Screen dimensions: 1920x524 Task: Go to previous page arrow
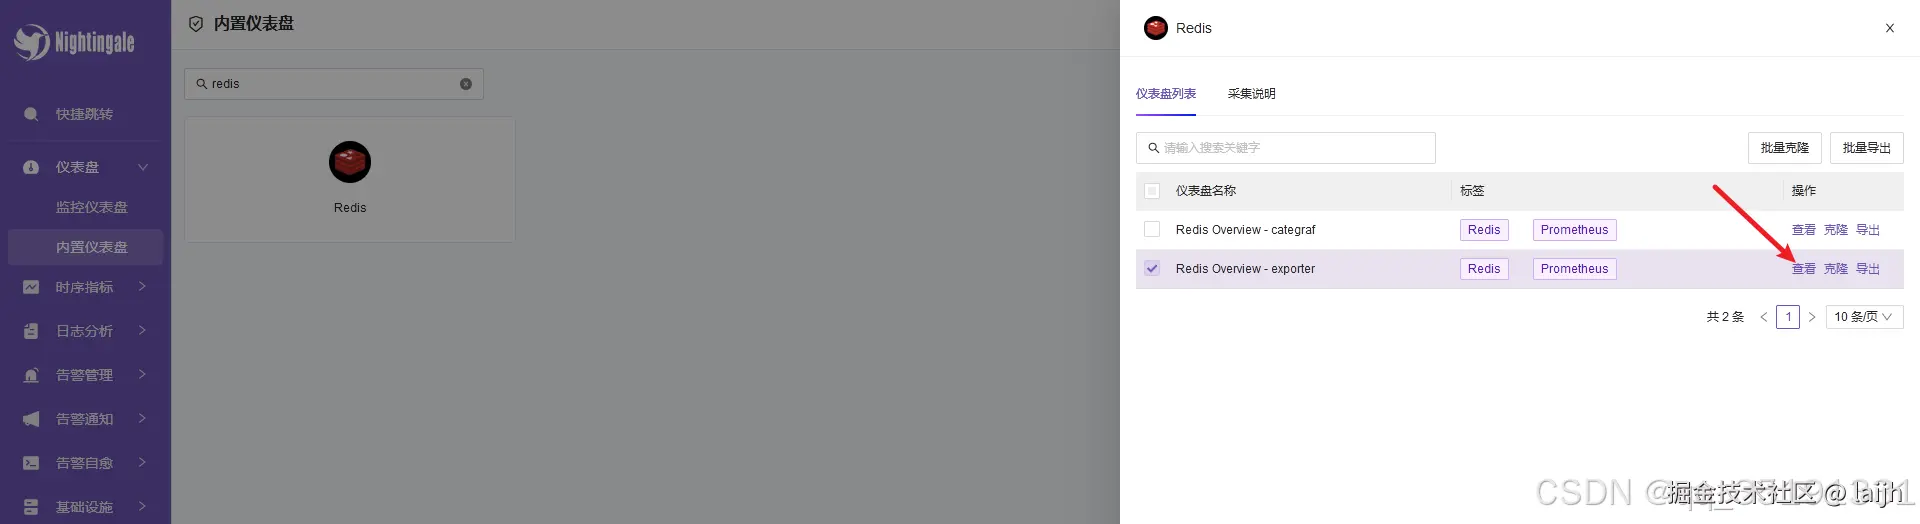(x=1764, y=317)
